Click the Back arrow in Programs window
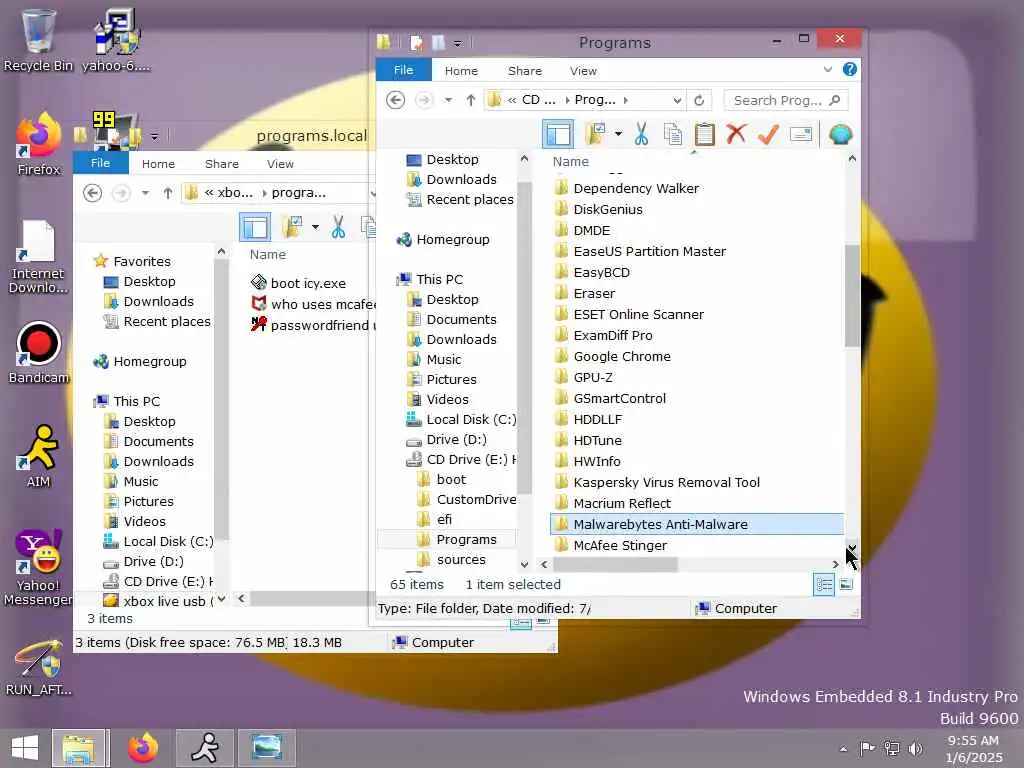Screen dimensions: 1024x768 tap(395, 100)
